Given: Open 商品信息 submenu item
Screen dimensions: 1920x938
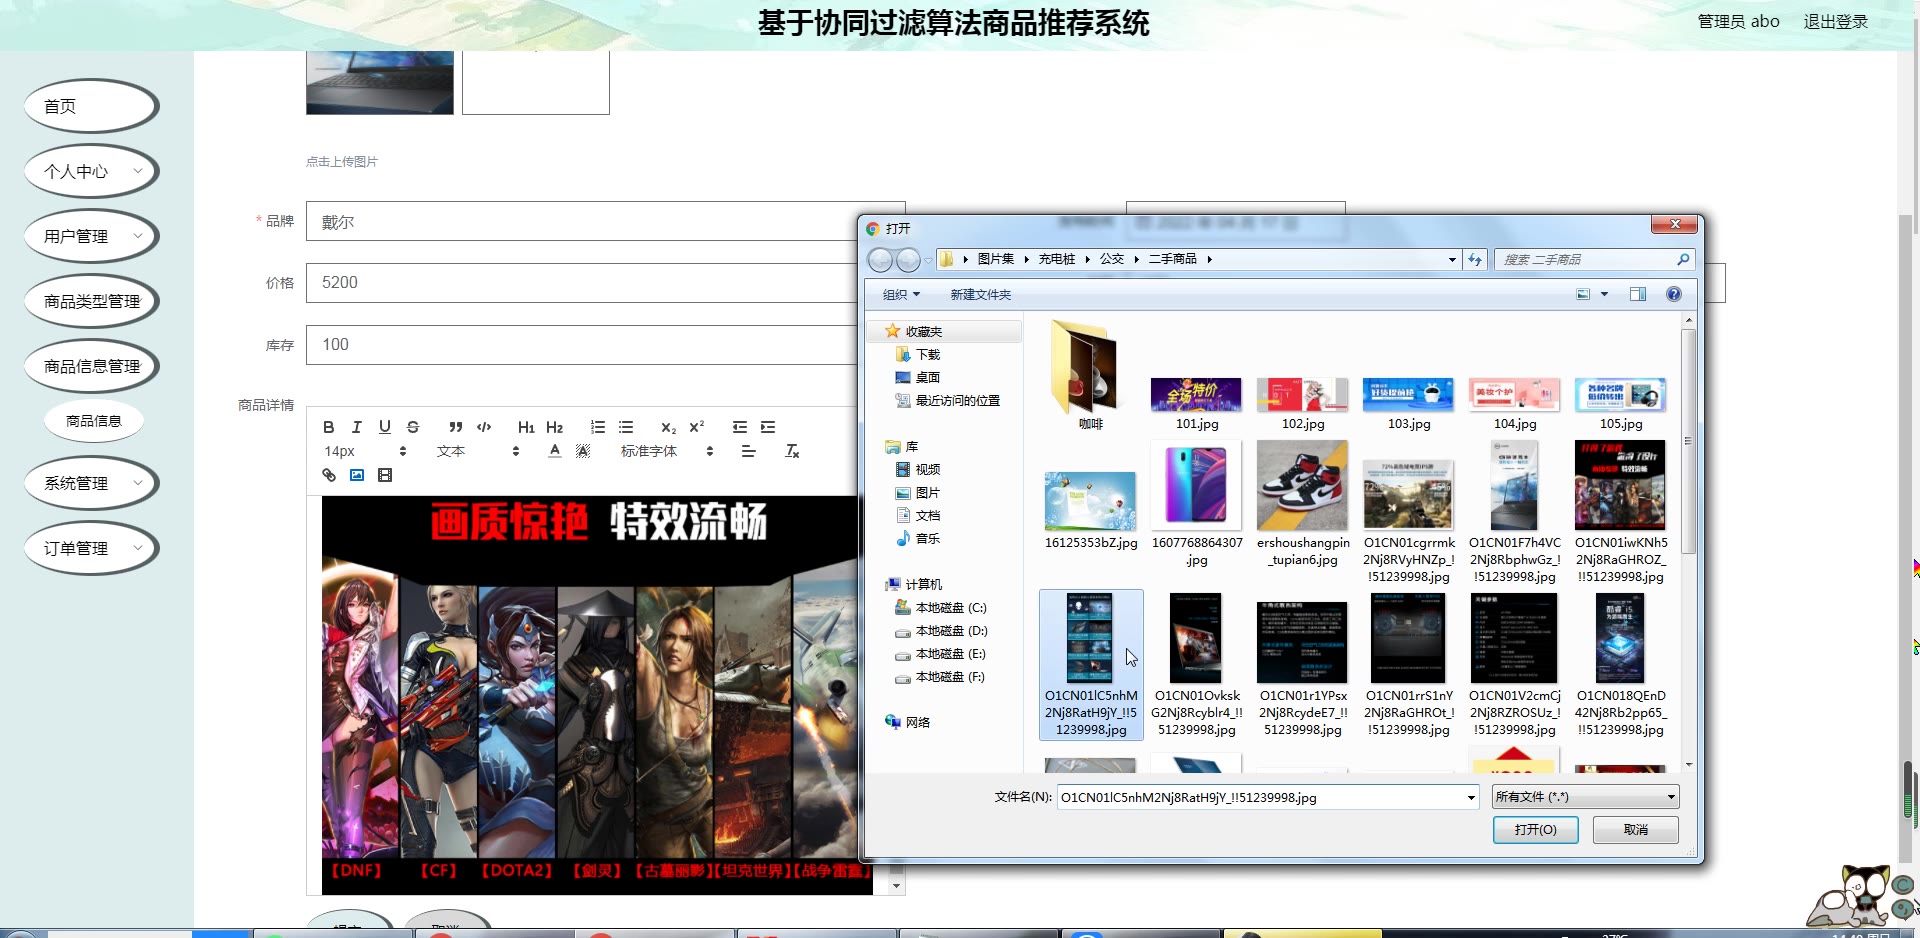Looking at the screenshot, I should tap(94, 421).
